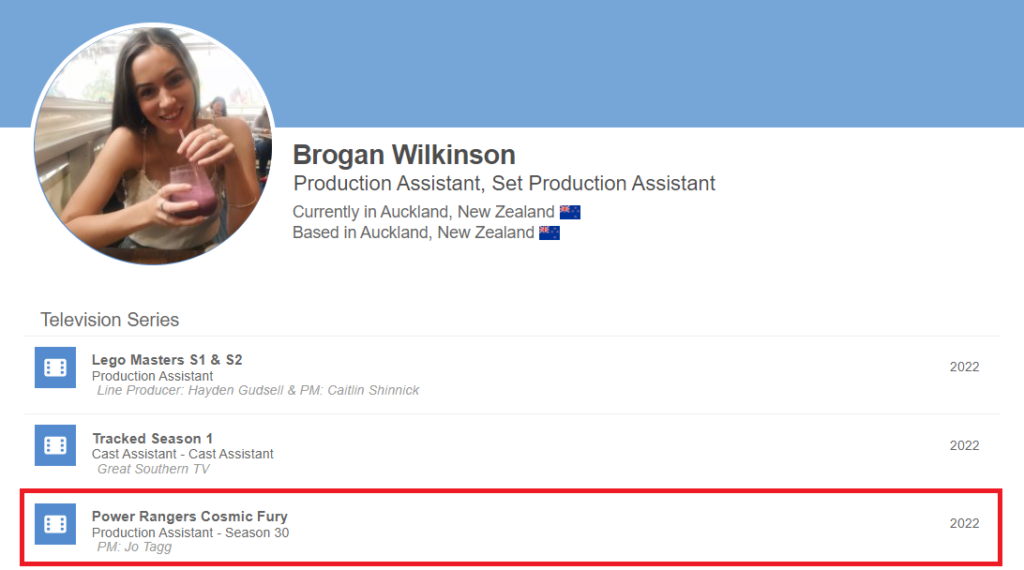Click the 2022 year on Lego Masters row
This screenshot has width=1024, height=570.
[x=964, y=367]
